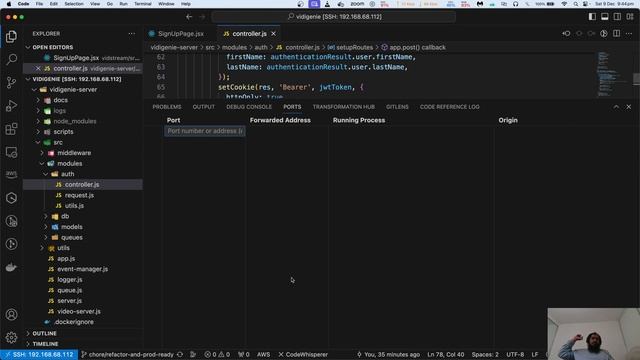Switch to the Problems panel tab
The height and width of the screenshot is (360, 640).
pyautogui.click(x=167, y=107)
